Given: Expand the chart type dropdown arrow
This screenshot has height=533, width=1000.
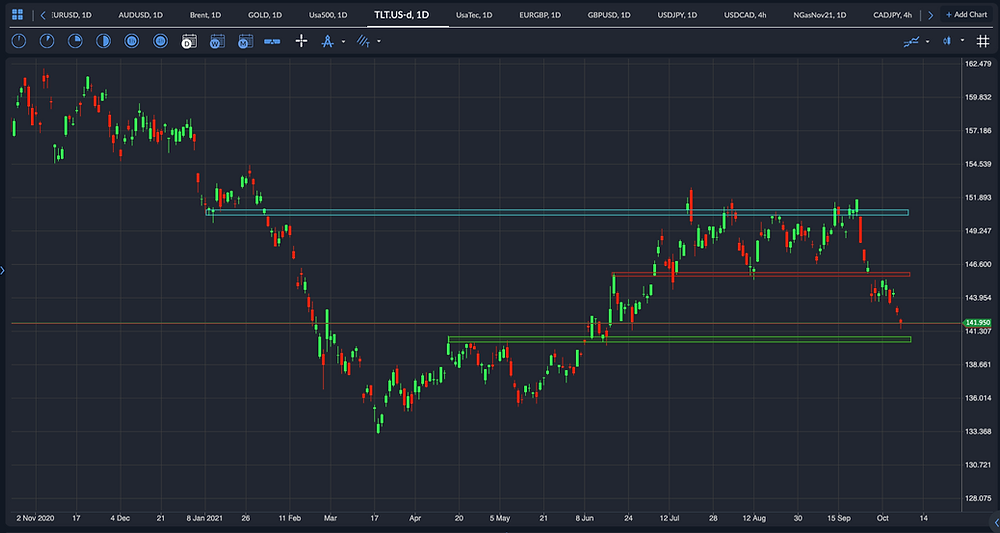Looking at the screenshot, I should 962,41.
